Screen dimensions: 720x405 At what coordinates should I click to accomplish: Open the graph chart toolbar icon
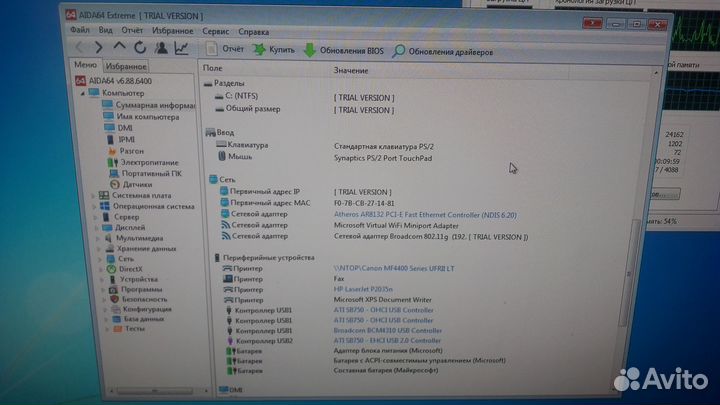pos(181,48)
